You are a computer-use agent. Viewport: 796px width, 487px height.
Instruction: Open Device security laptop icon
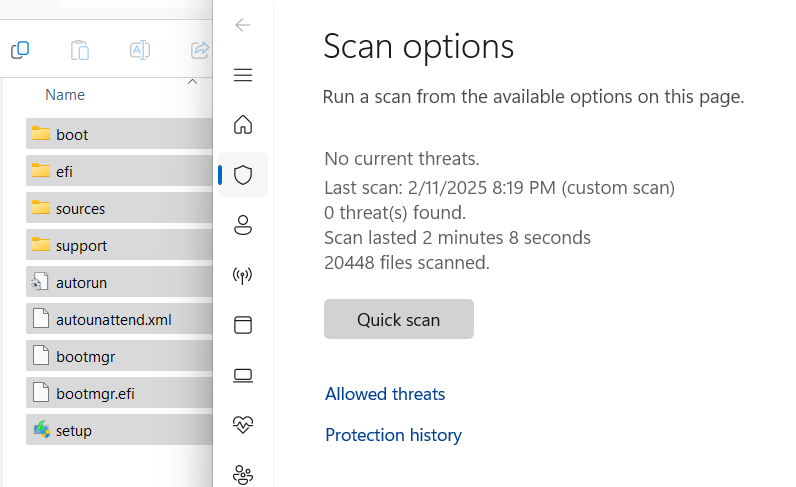pyautogui.click(x=243, y=375)
